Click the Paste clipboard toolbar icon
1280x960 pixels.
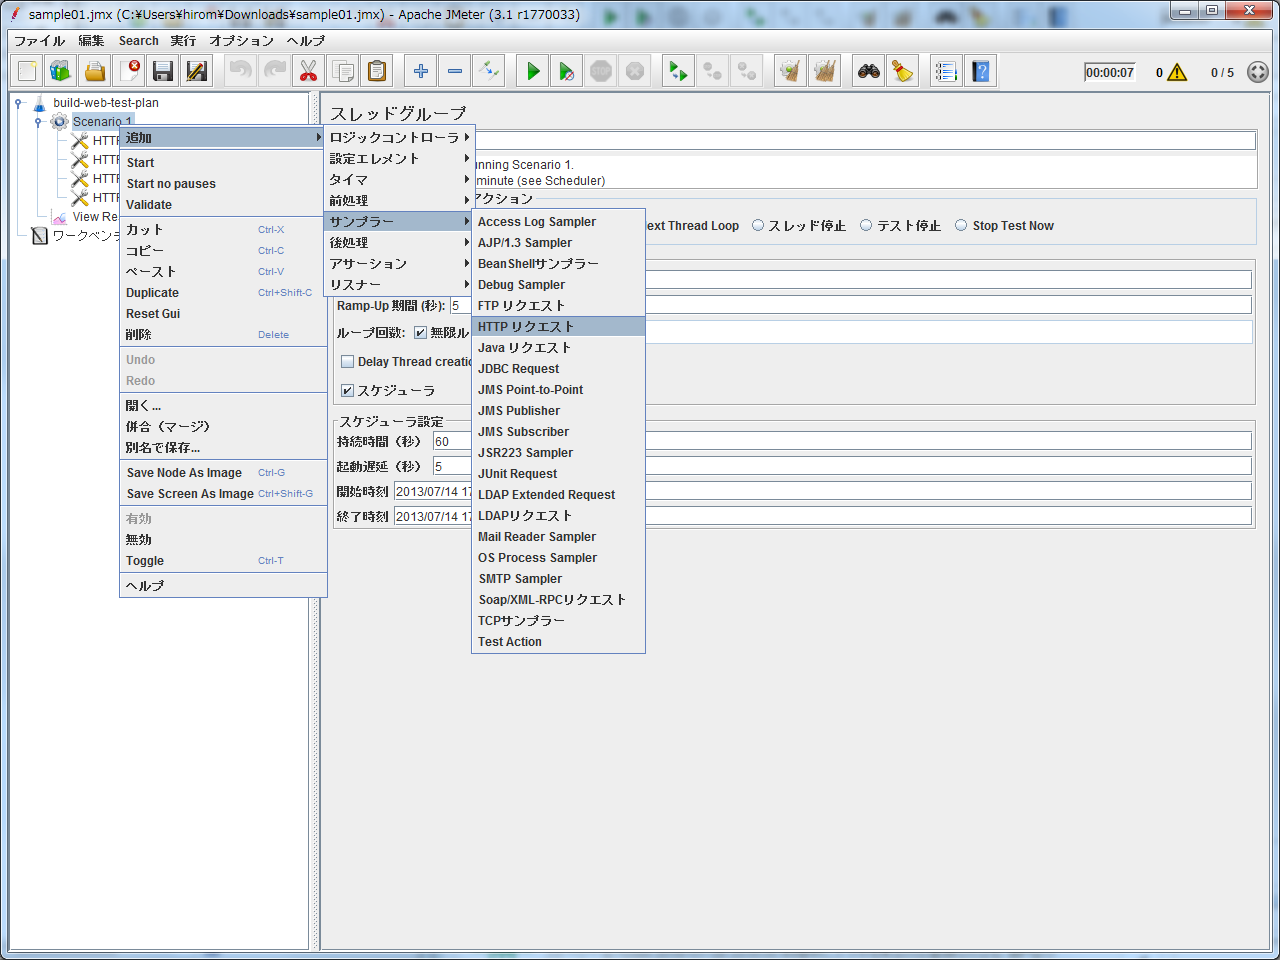(376, 71)
